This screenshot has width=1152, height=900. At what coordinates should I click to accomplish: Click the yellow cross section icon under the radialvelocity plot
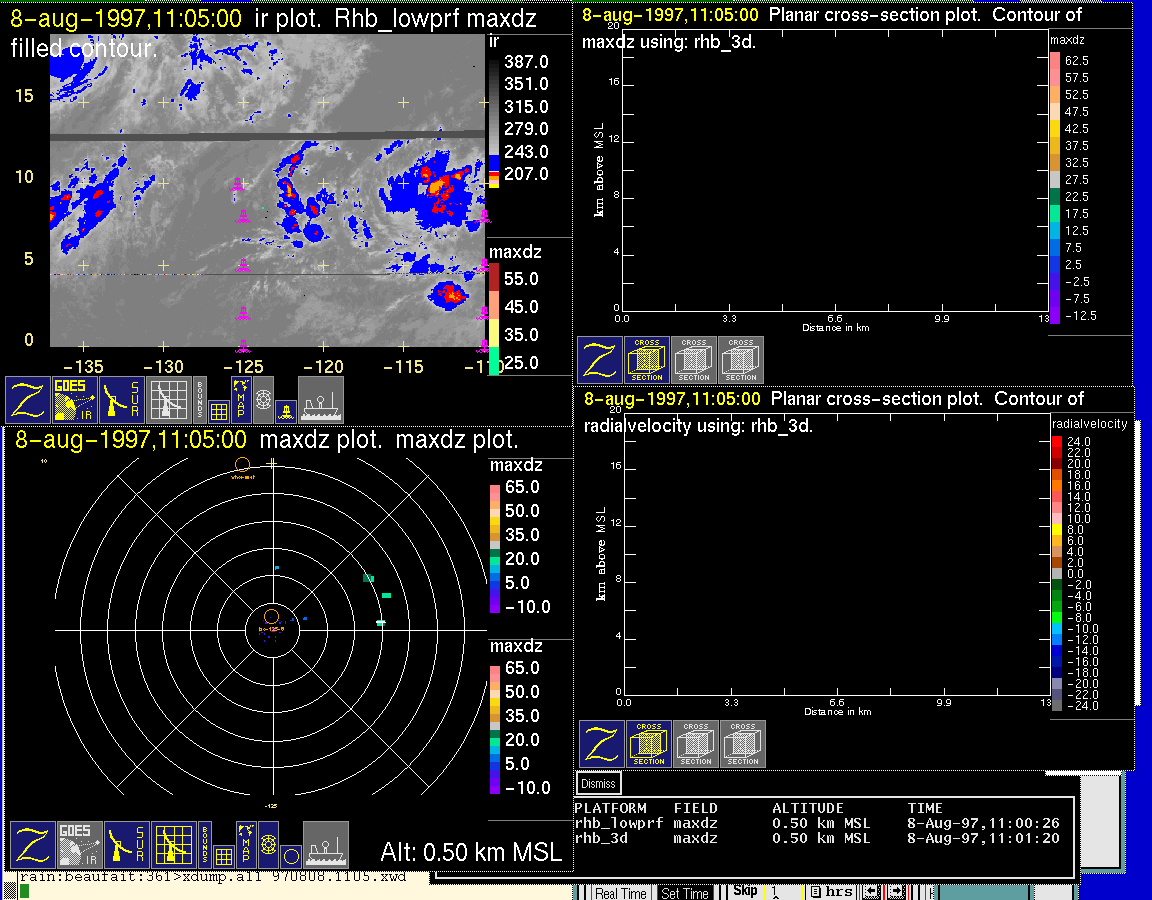[649, 744]
